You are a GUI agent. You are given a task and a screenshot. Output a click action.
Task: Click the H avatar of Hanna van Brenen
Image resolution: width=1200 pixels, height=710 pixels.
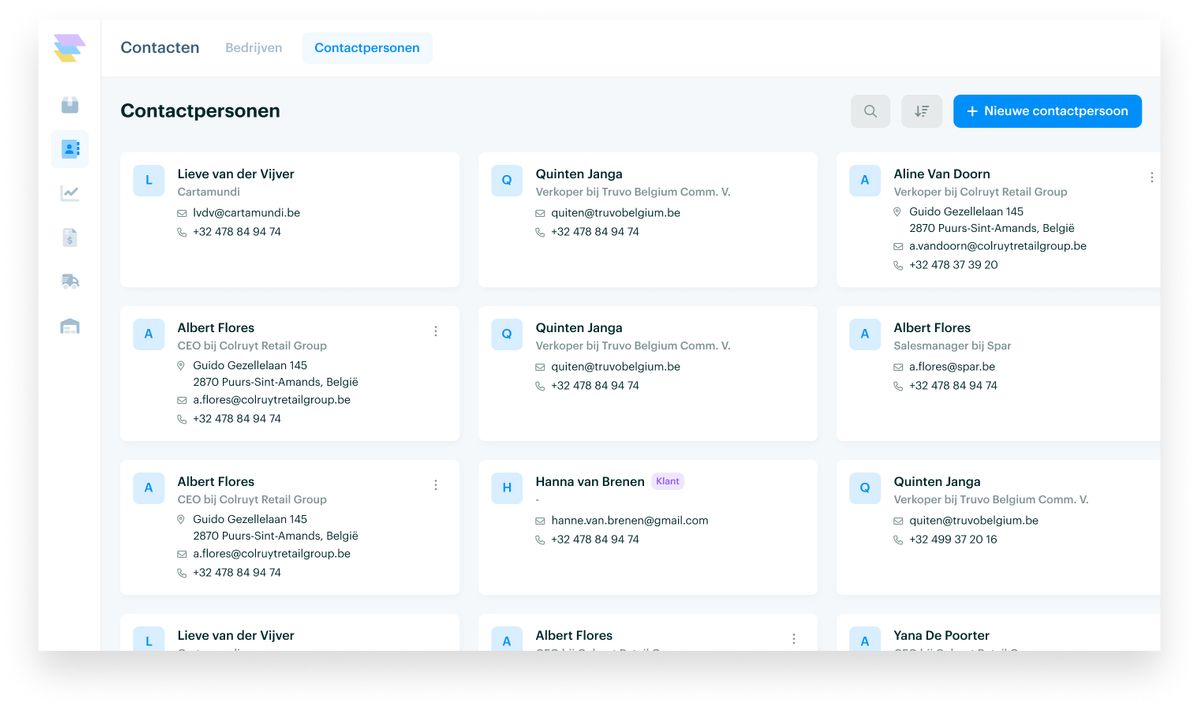(506, 488)
